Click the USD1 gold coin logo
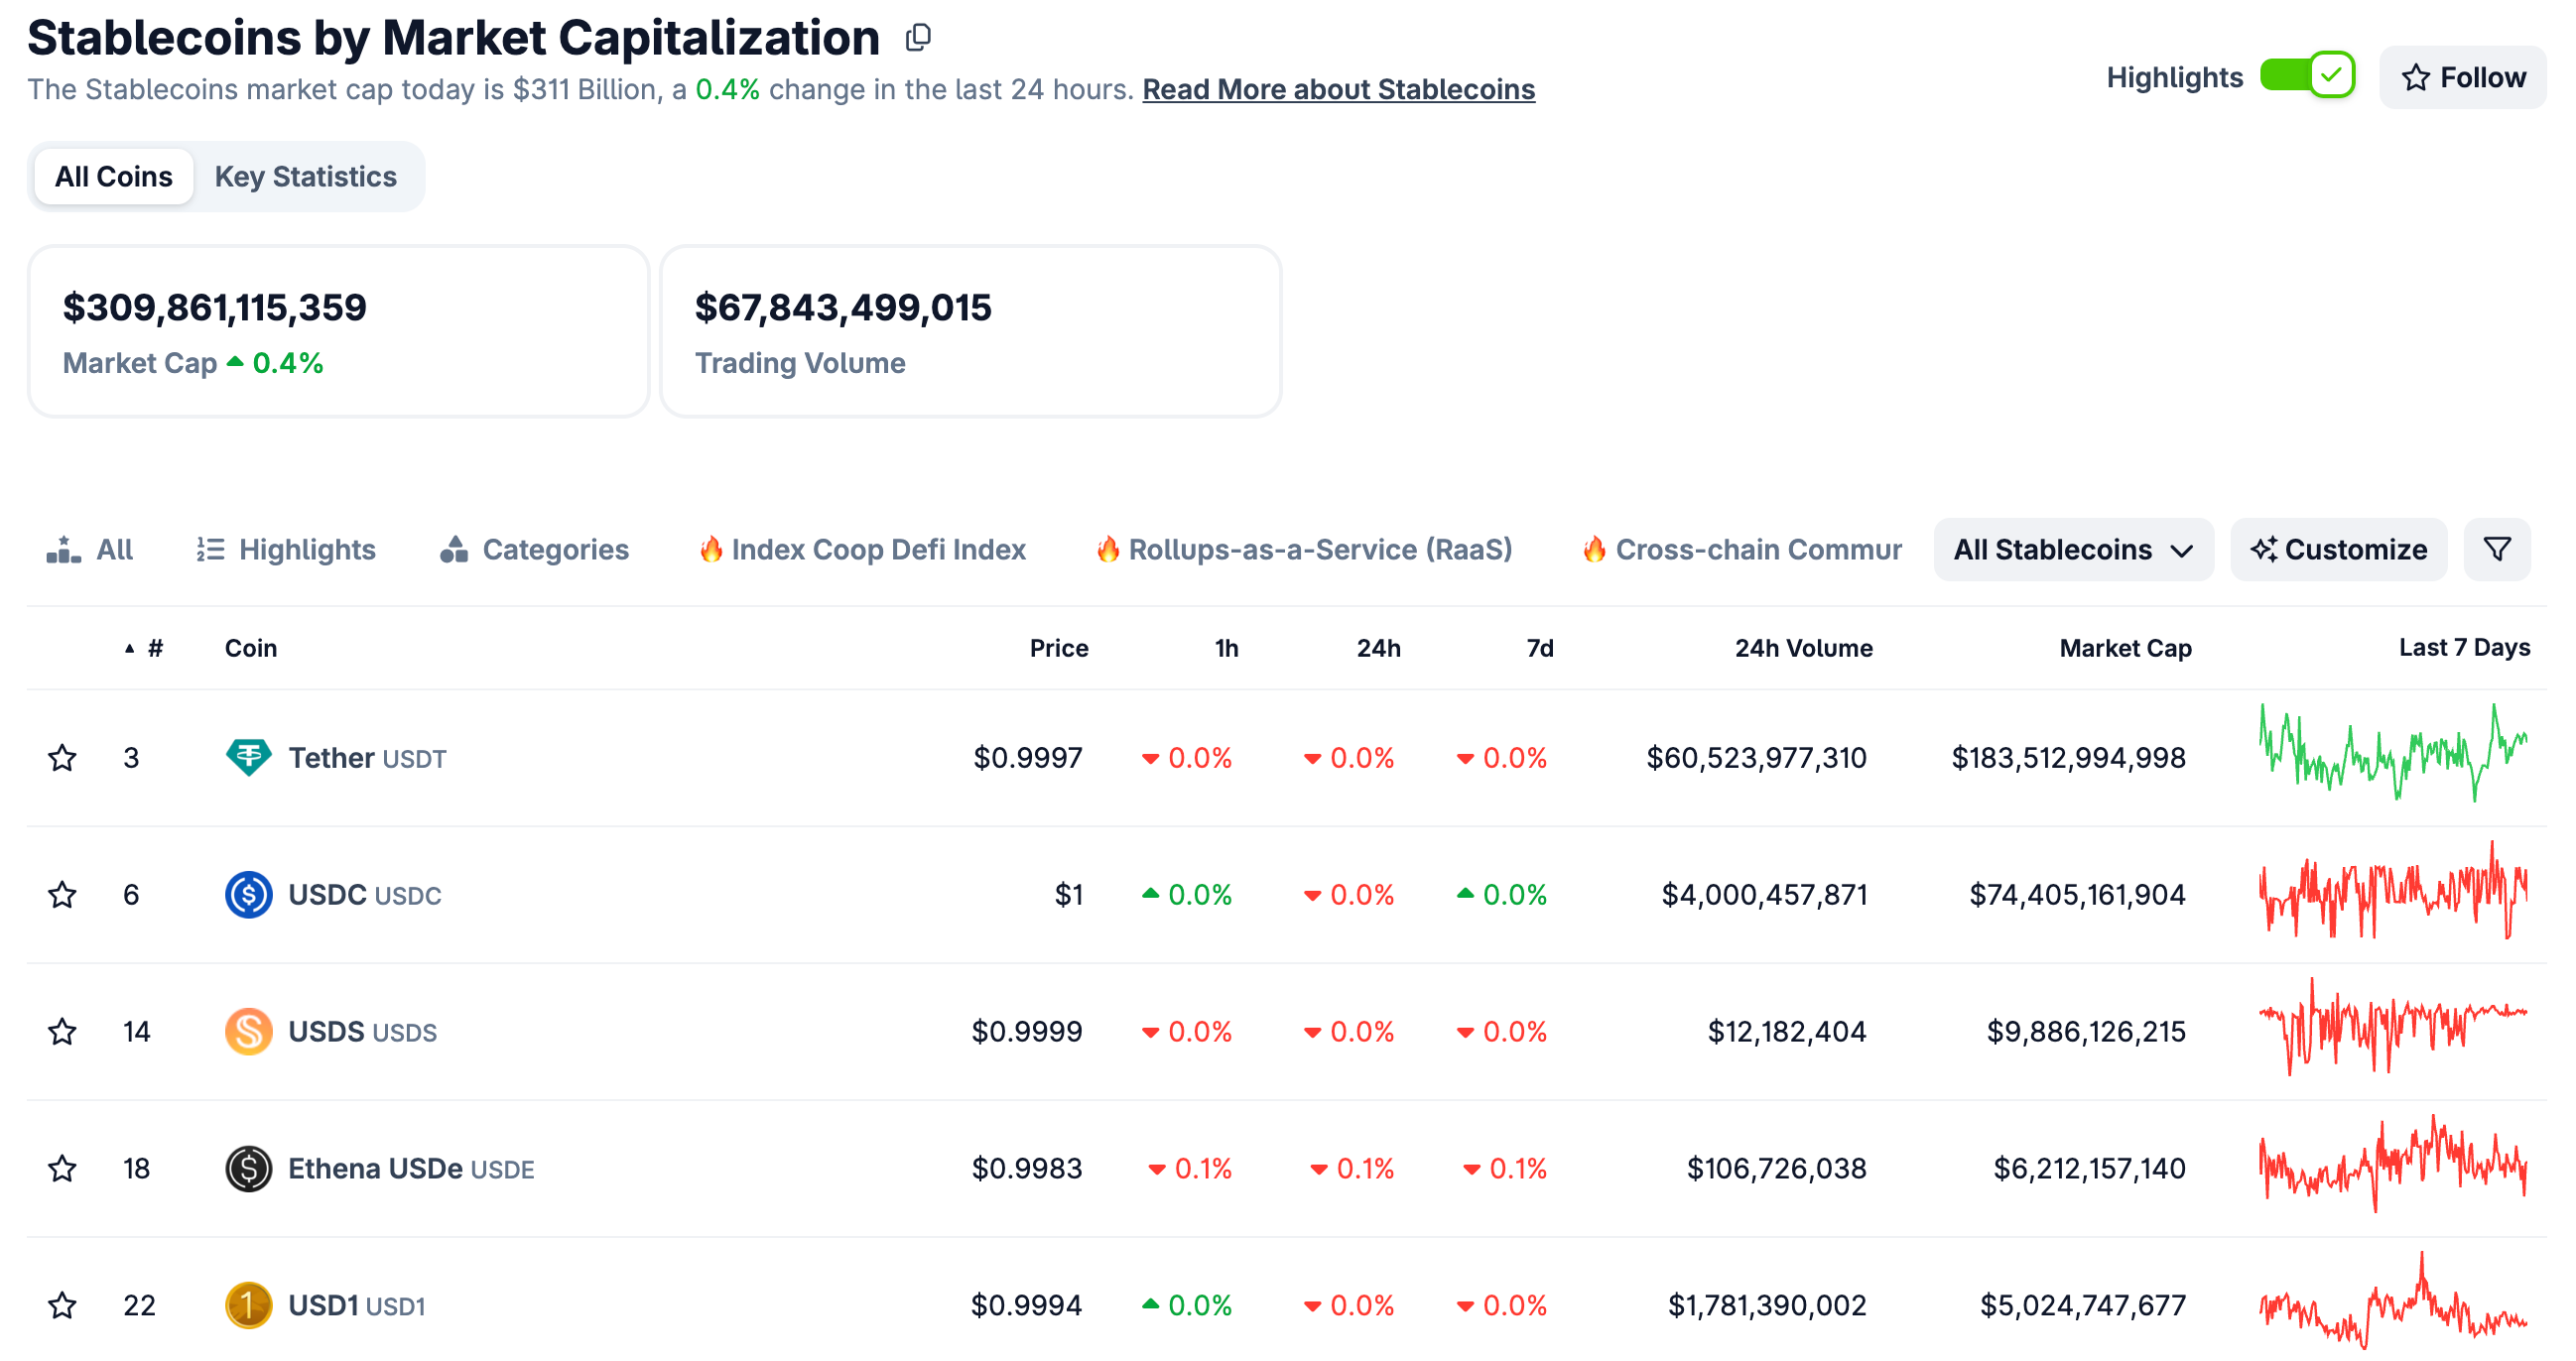Screen dimensions: 2576x1361 (248, 1305)
